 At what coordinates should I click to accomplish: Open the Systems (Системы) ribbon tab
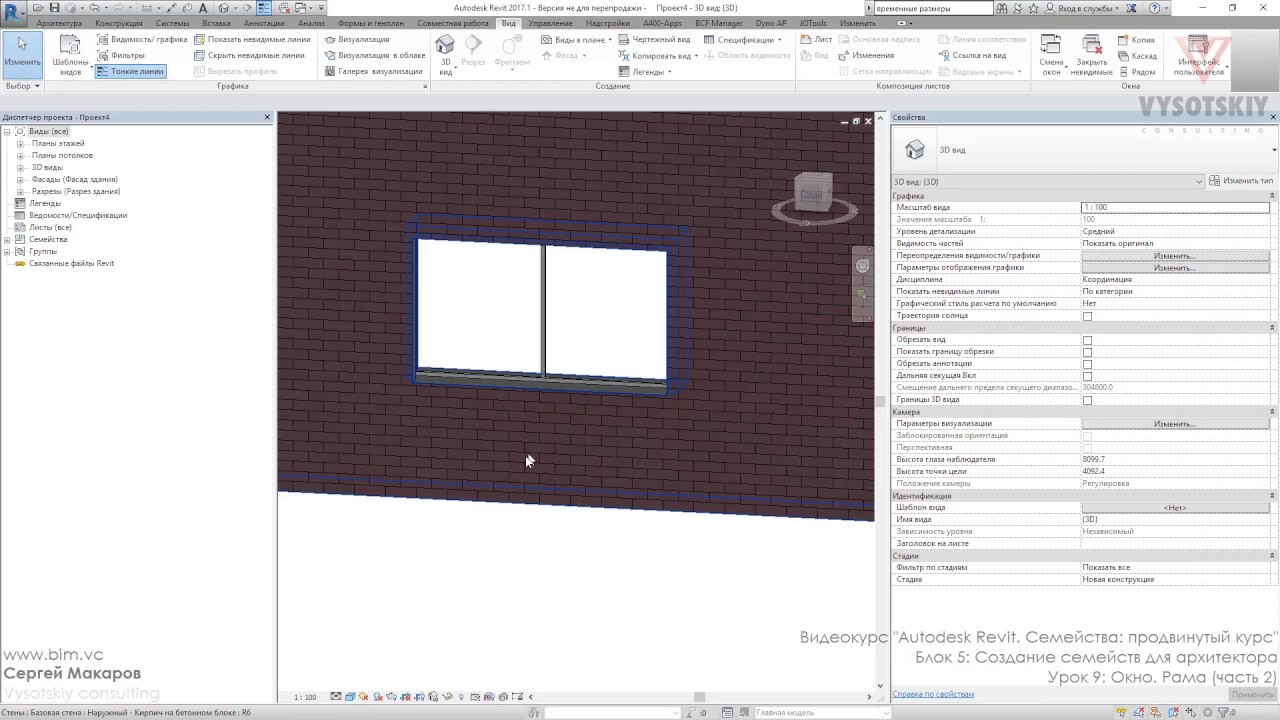pos(172,23)
